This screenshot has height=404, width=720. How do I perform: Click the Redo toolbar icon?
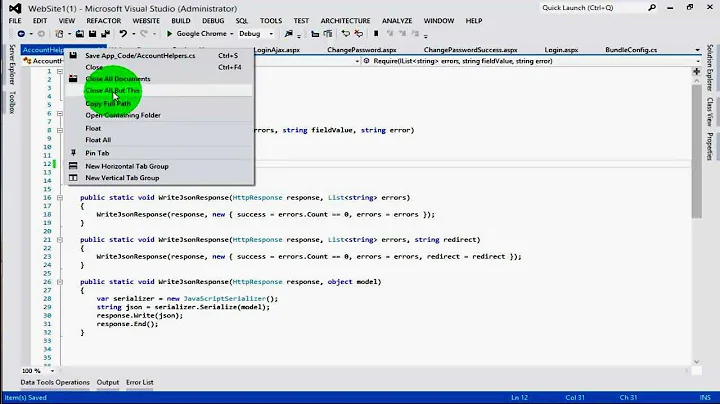pos(144,34)
